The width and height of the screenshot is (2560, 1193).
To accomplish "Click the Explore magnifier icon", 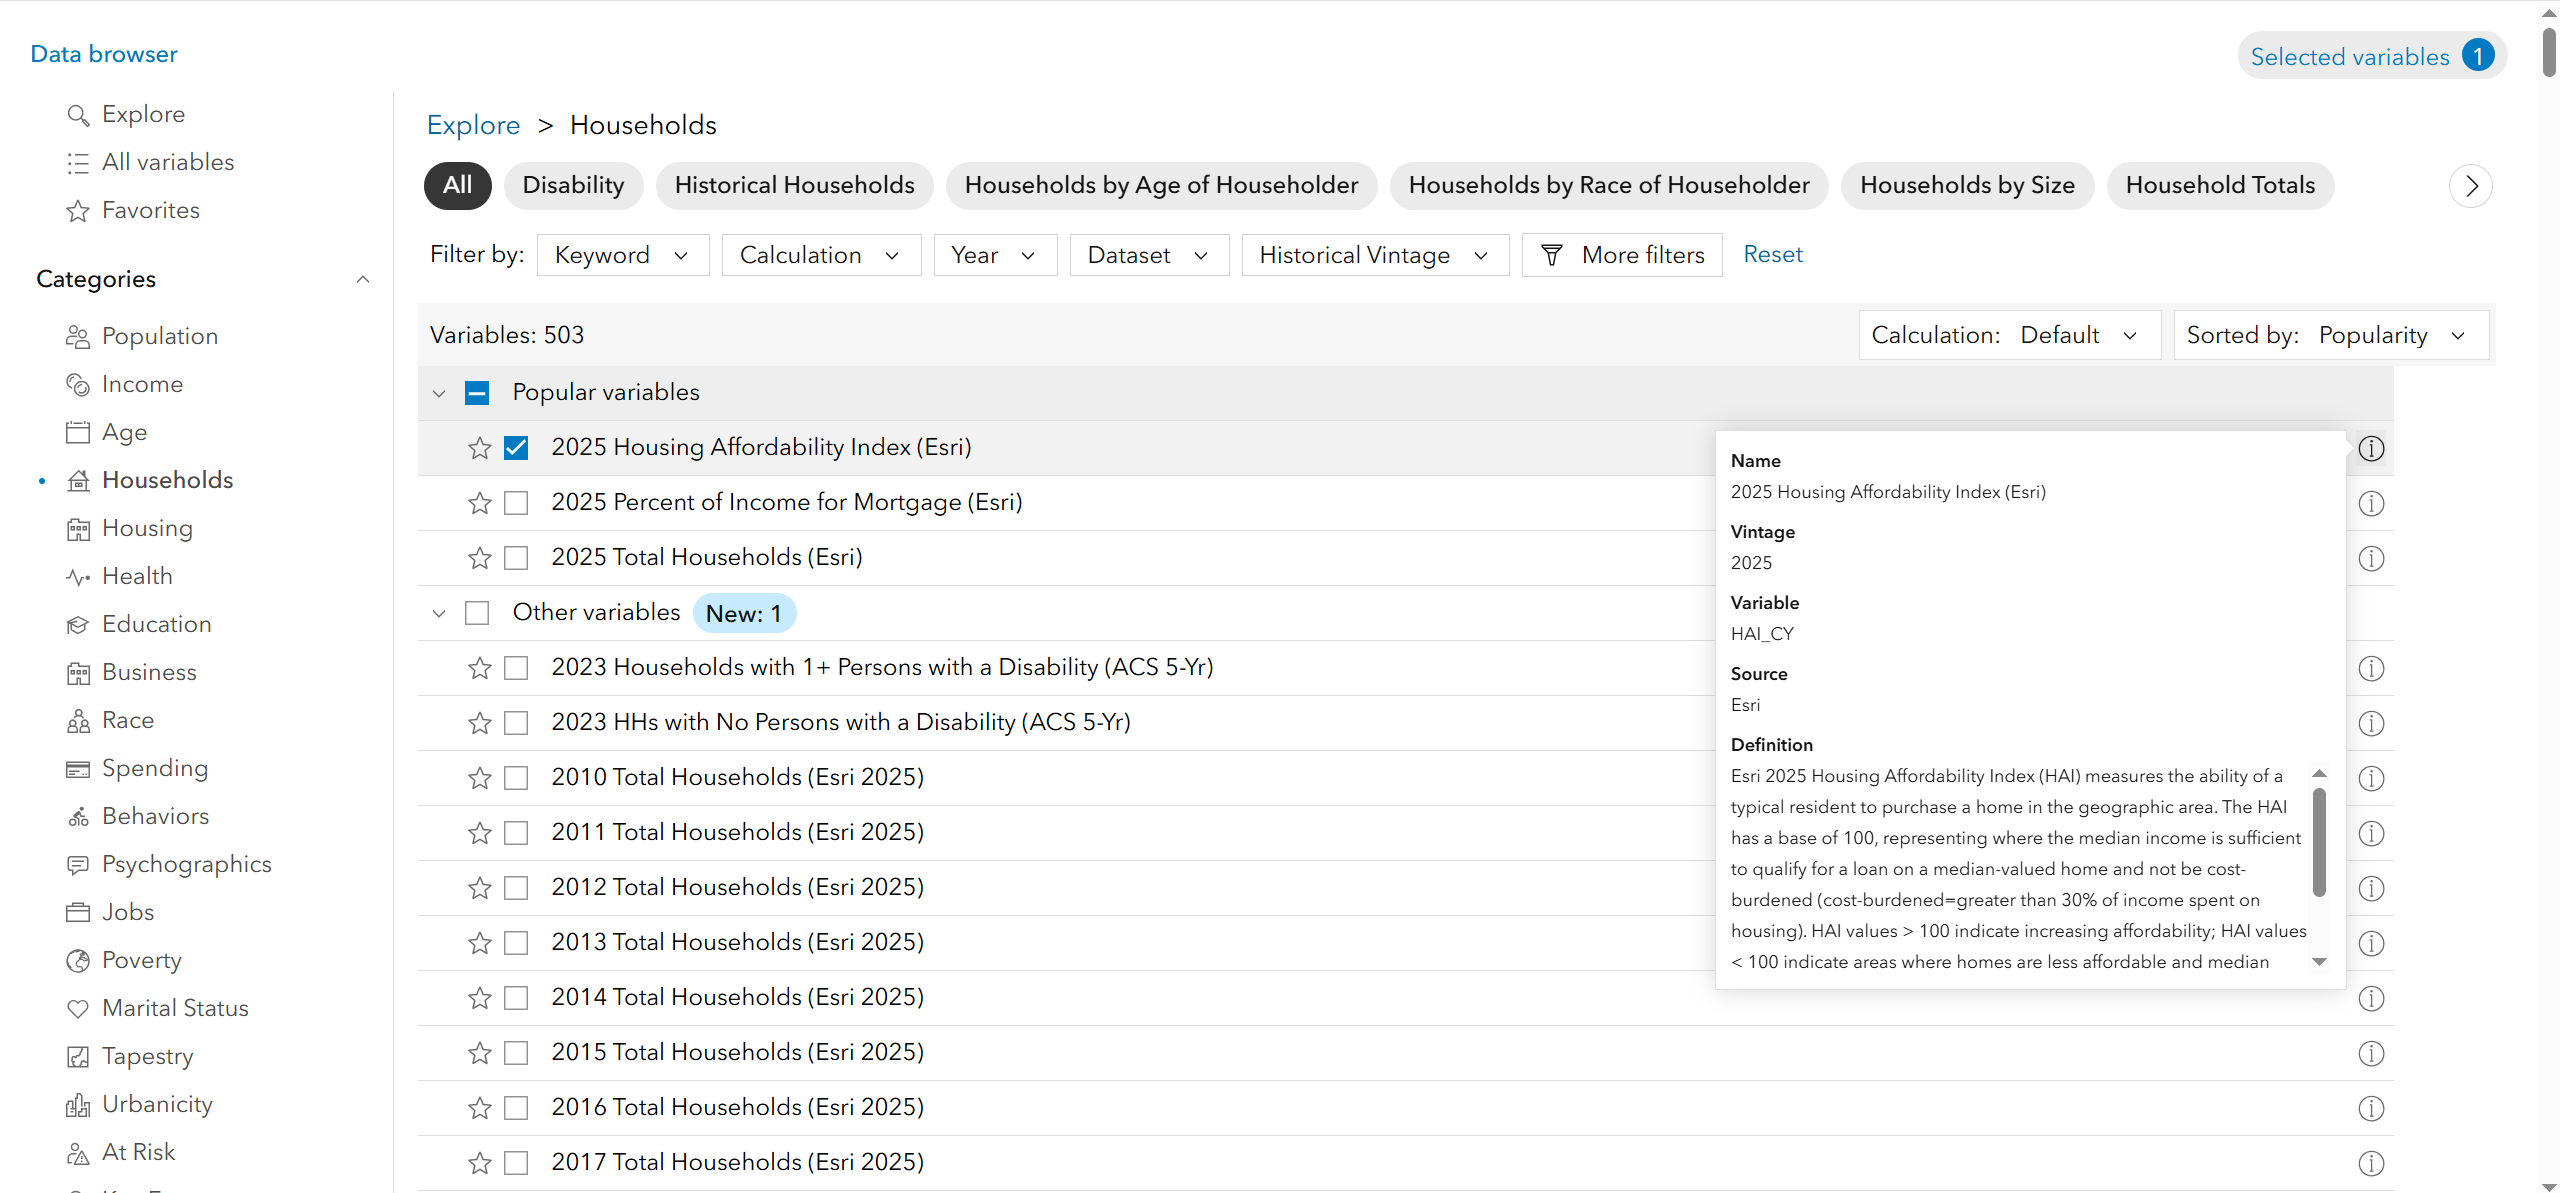I will tap(78, 115).
